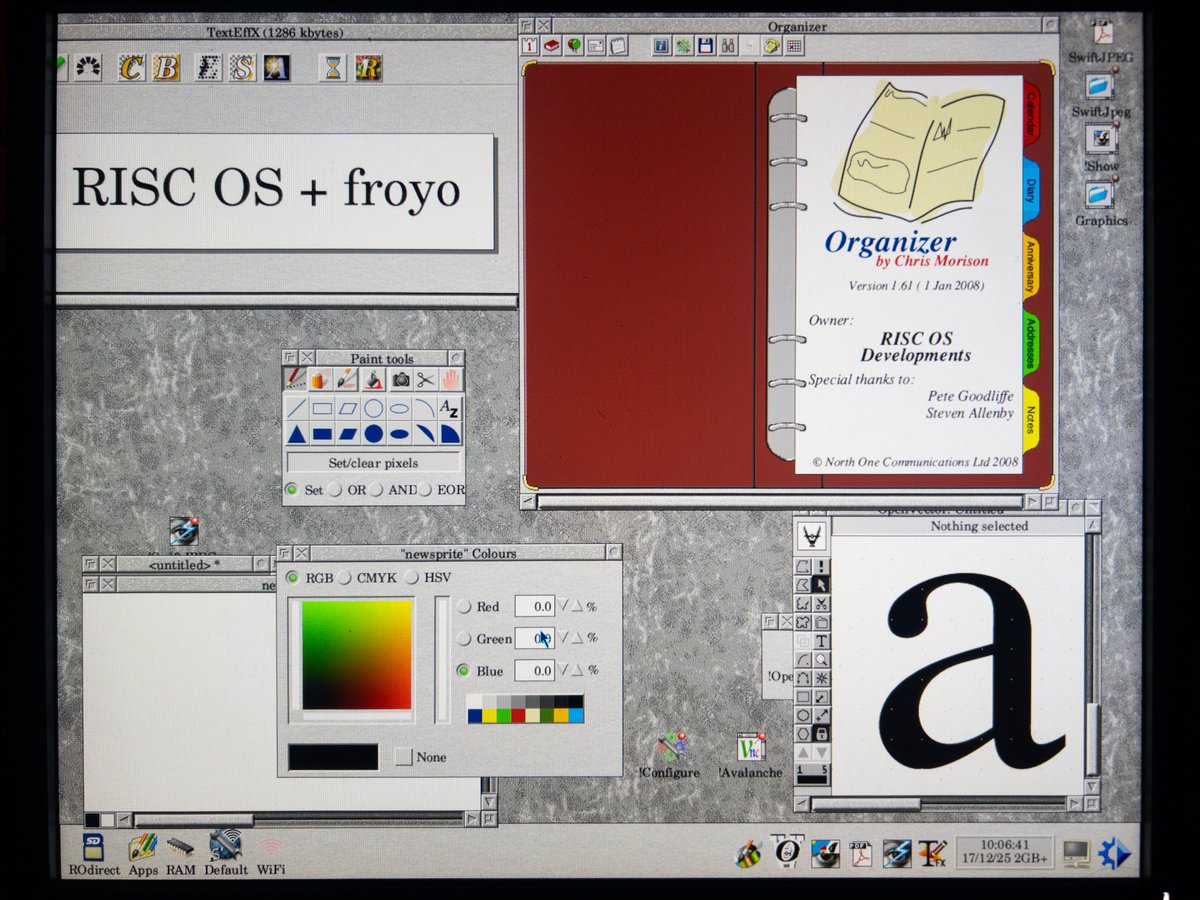This screenshot has height=900, width=1200.
Task: Select the Set radio button
Action: pos(292,490)
